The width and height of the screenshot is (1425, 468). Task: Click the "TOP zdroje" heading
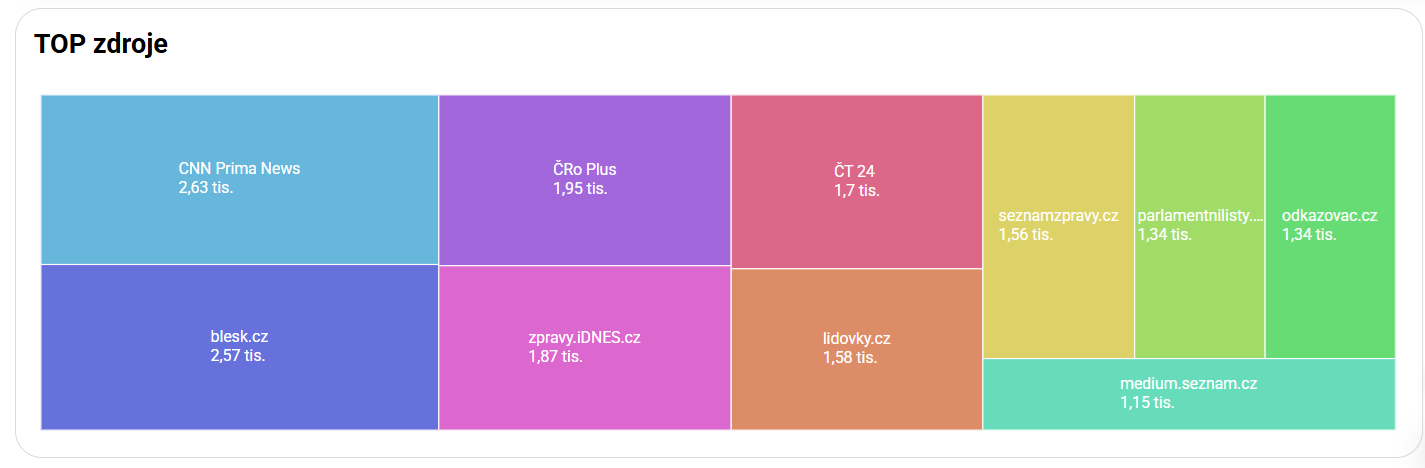coord(101,44)
